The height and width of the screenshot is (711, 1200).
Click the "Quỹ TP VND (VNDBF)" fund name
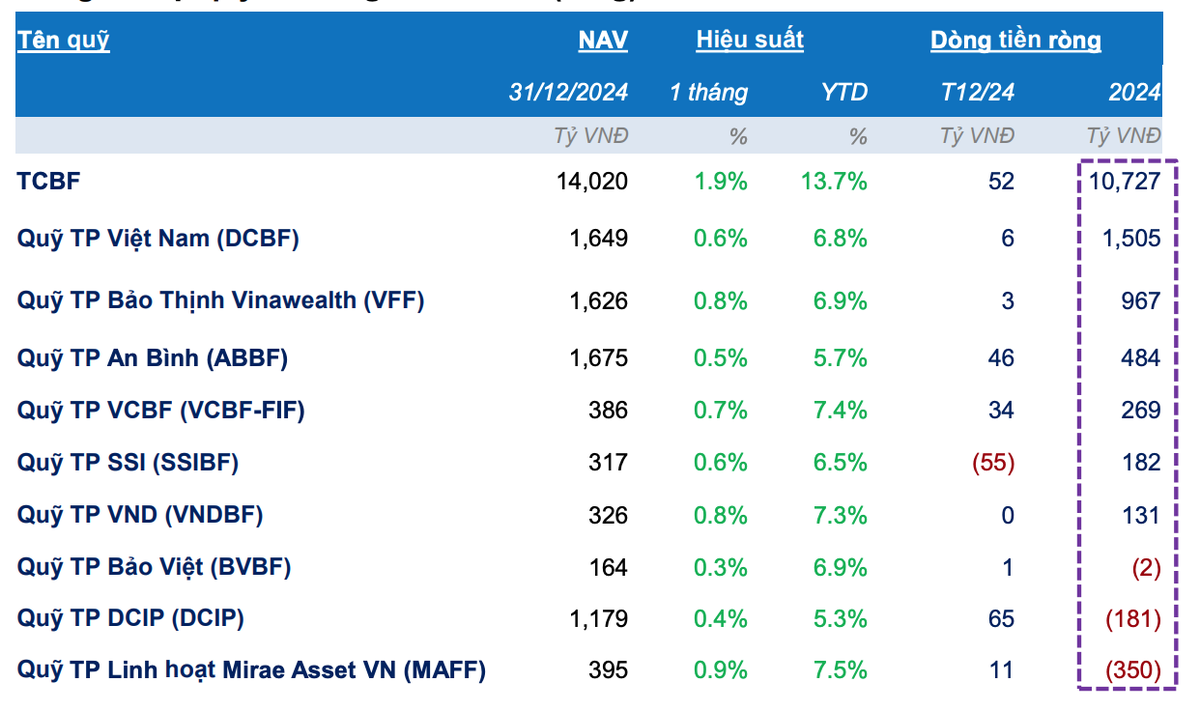coord(140,515)
